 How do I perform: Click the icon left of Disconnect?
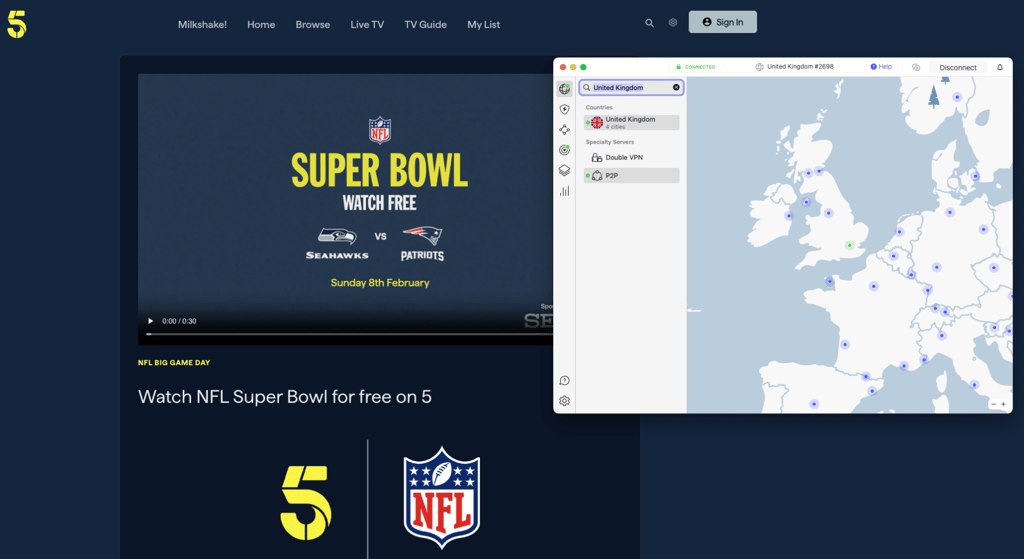(x=916, y=67)
